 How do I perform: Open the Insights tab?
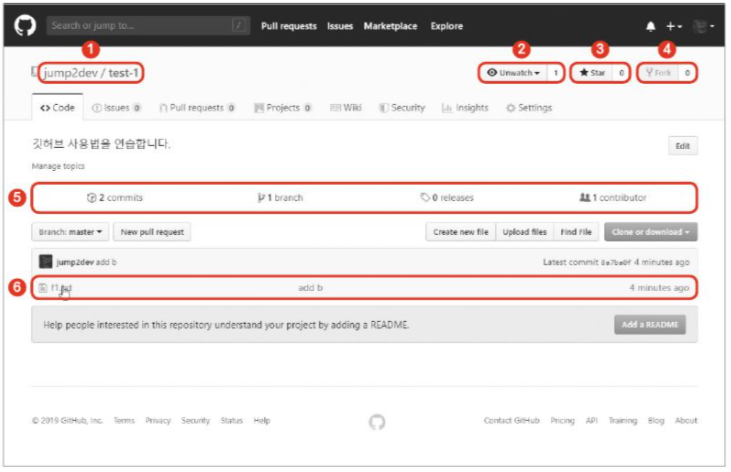click(x=465, y=108)
